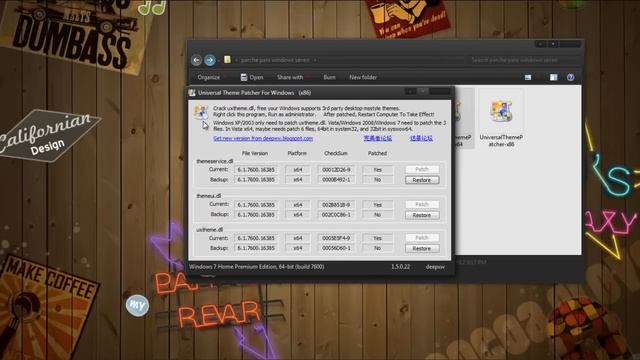Click the 'Platform' column header
This screenshot has width=640, height=360.
(297, 153)
